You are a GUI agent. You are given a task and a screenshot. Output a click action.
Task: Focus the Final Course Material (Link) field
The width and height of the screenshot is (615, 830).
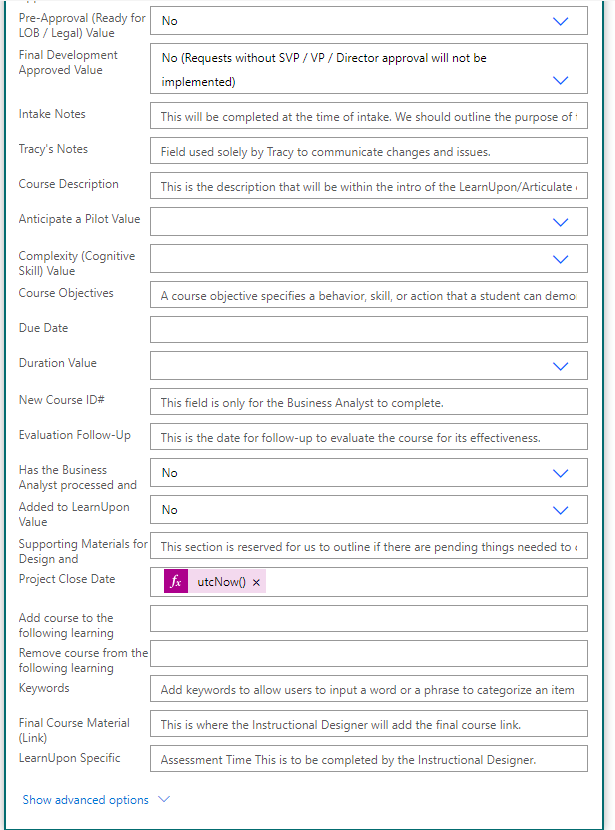click(369, 724)
